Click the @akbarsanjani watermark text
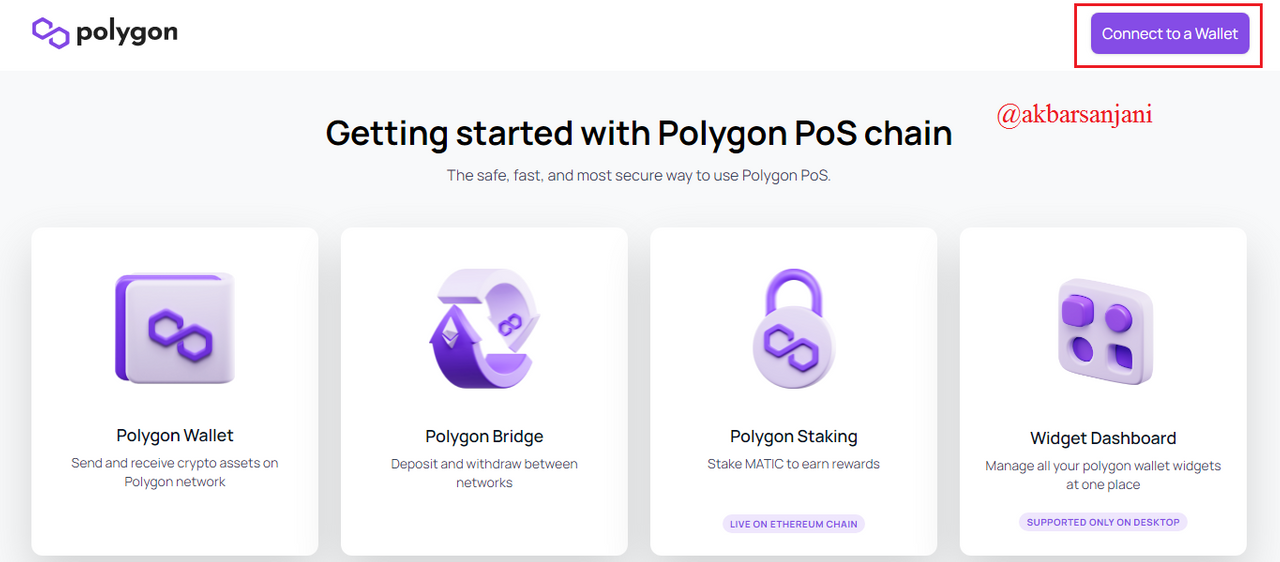Viewport: 1280px width, 562px height. [1075, 114]
